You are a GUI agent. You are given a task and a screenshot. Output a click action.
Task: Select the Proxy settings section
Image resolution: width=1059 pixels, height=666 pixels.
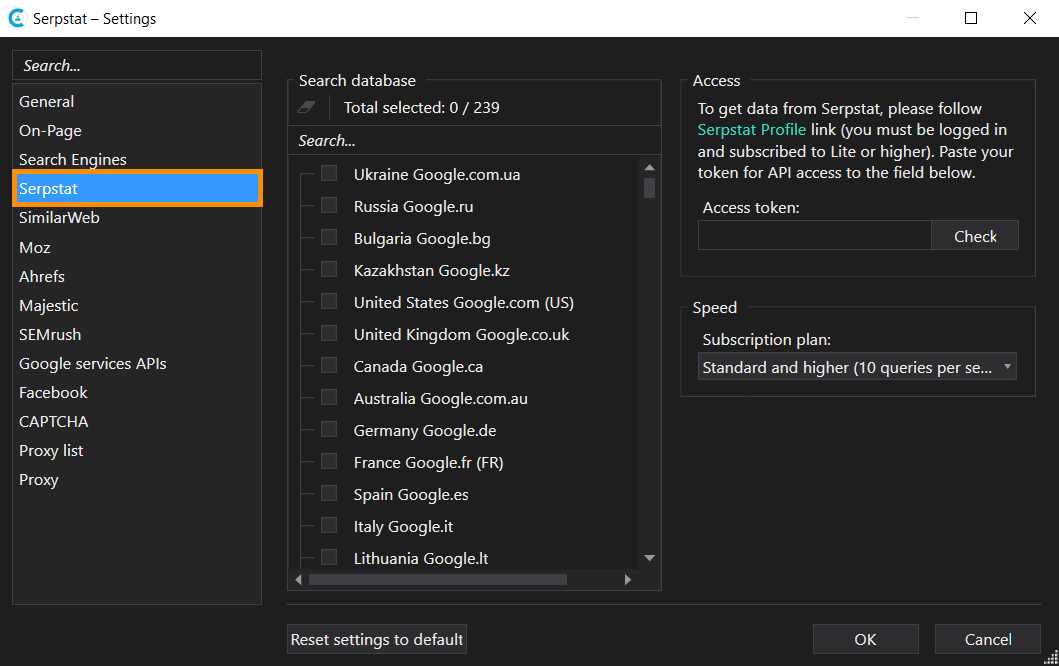pos(136,480)
